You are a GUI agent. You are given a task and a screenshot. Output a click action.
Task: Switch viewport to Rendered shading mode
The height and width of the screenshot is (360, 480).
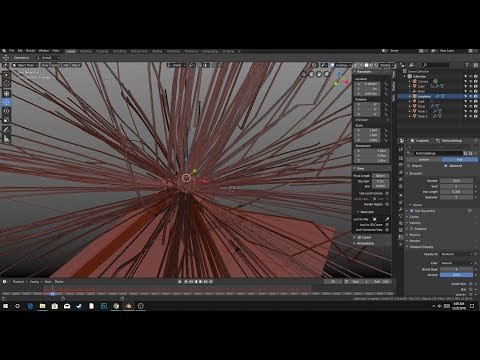tap(376, 65)
